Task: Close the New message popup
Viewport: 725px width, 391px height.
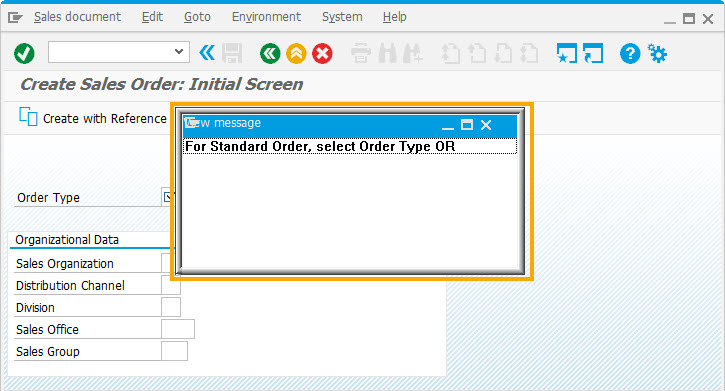Action: click(486, 125)
